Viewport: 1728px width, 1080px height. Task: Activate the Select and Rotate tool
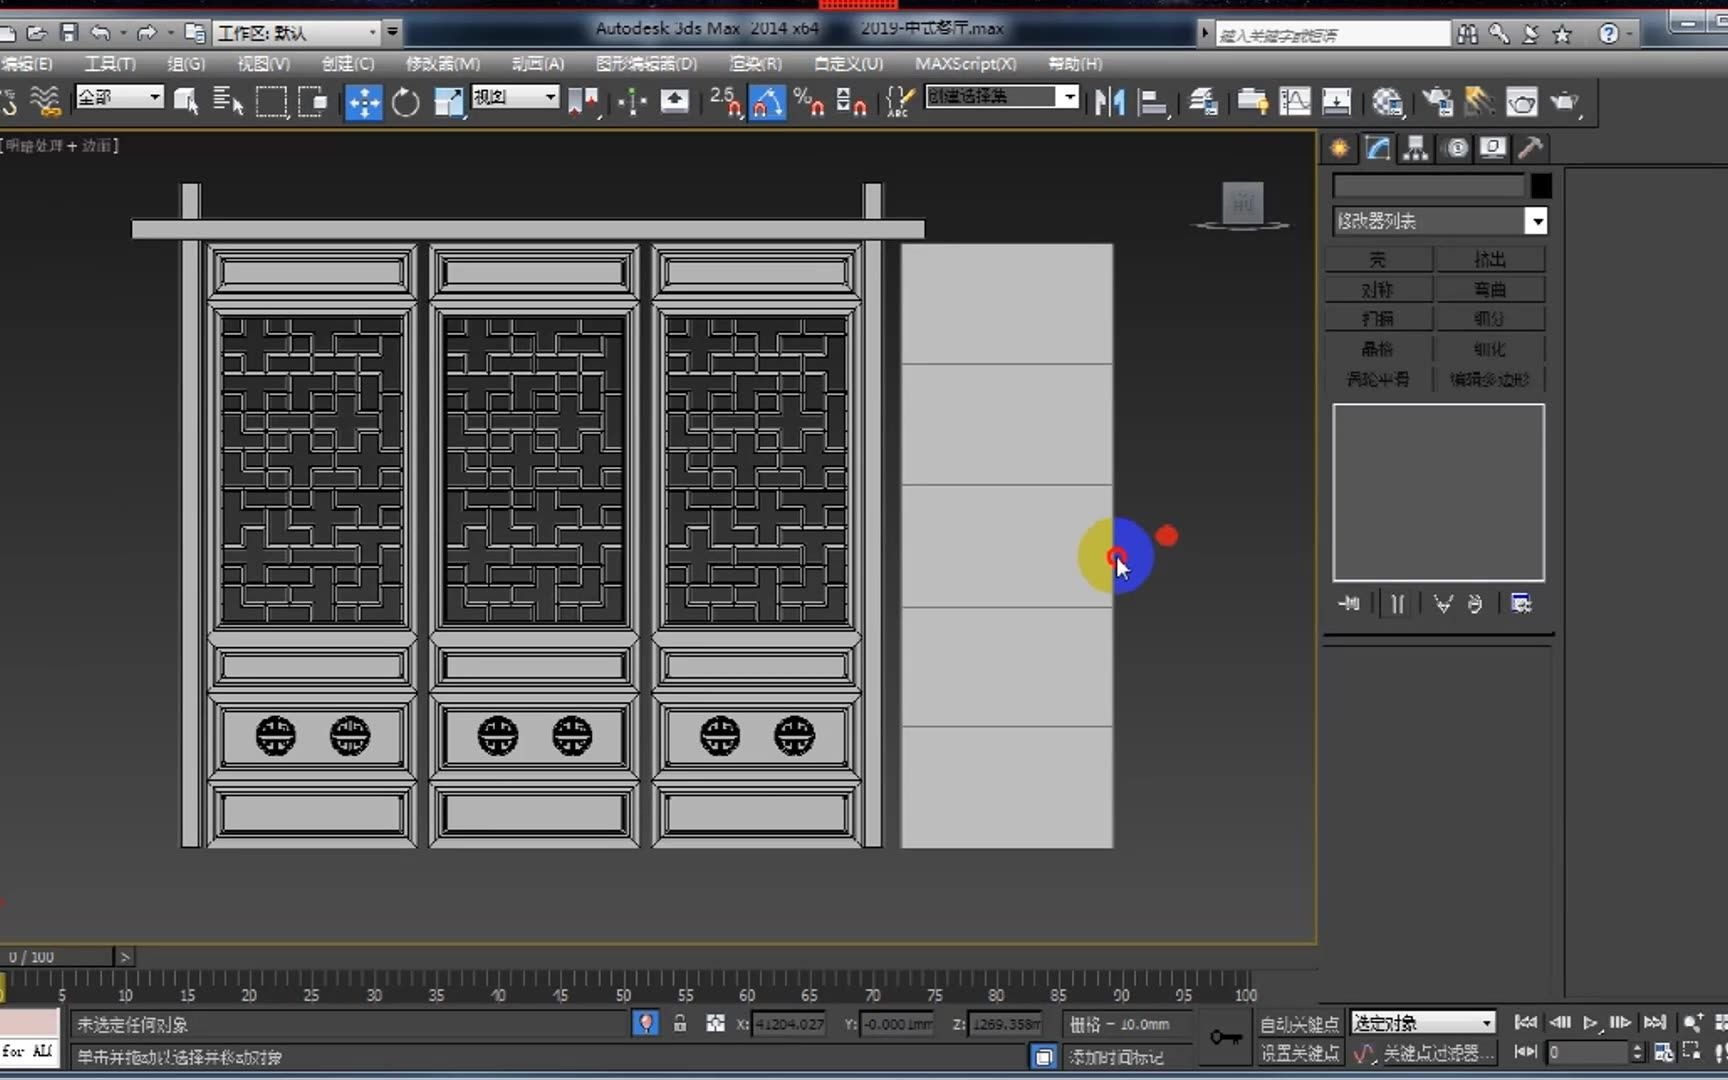point(405,102)
